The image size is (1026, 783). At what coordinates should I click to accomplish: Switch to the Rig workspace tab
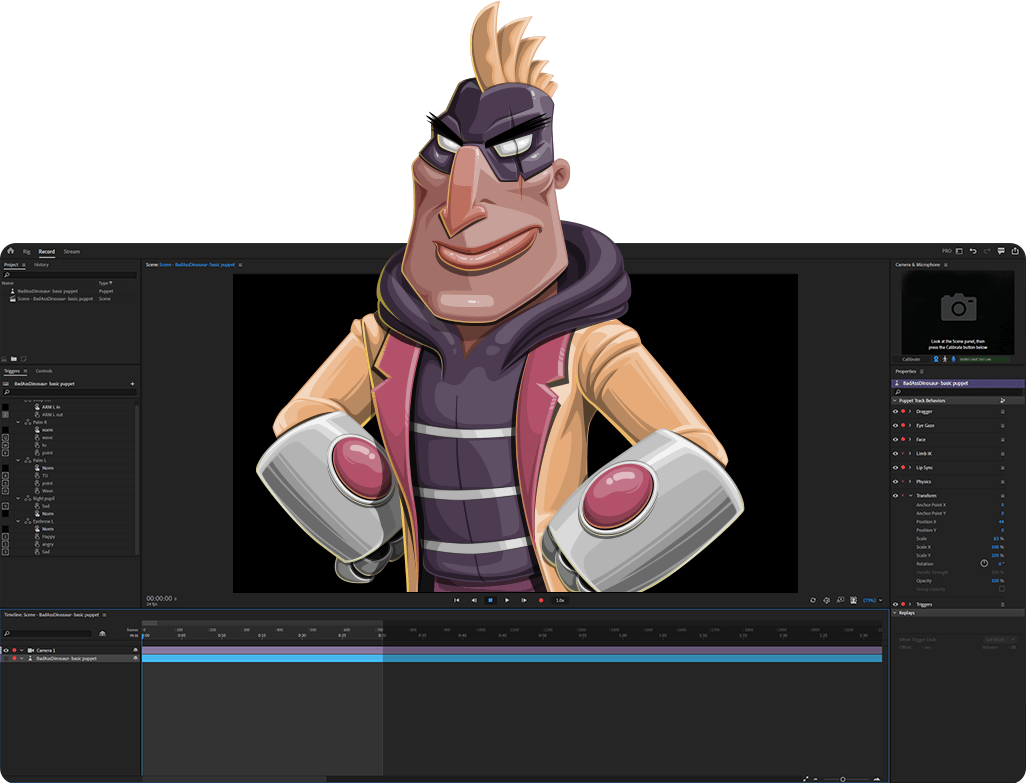point(26,251)
